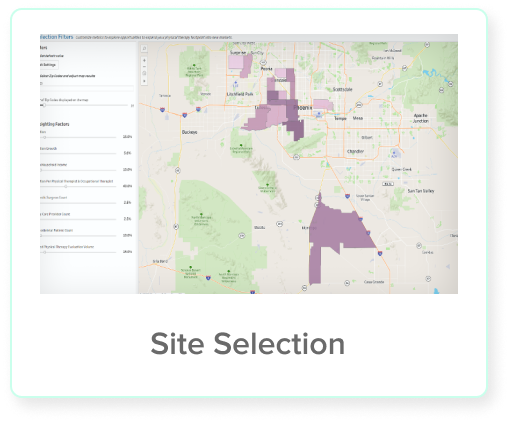Viewport: 510px width, 422px height.
Task: Select the light purple zip region near Surprise
Action: click(236, 62)
